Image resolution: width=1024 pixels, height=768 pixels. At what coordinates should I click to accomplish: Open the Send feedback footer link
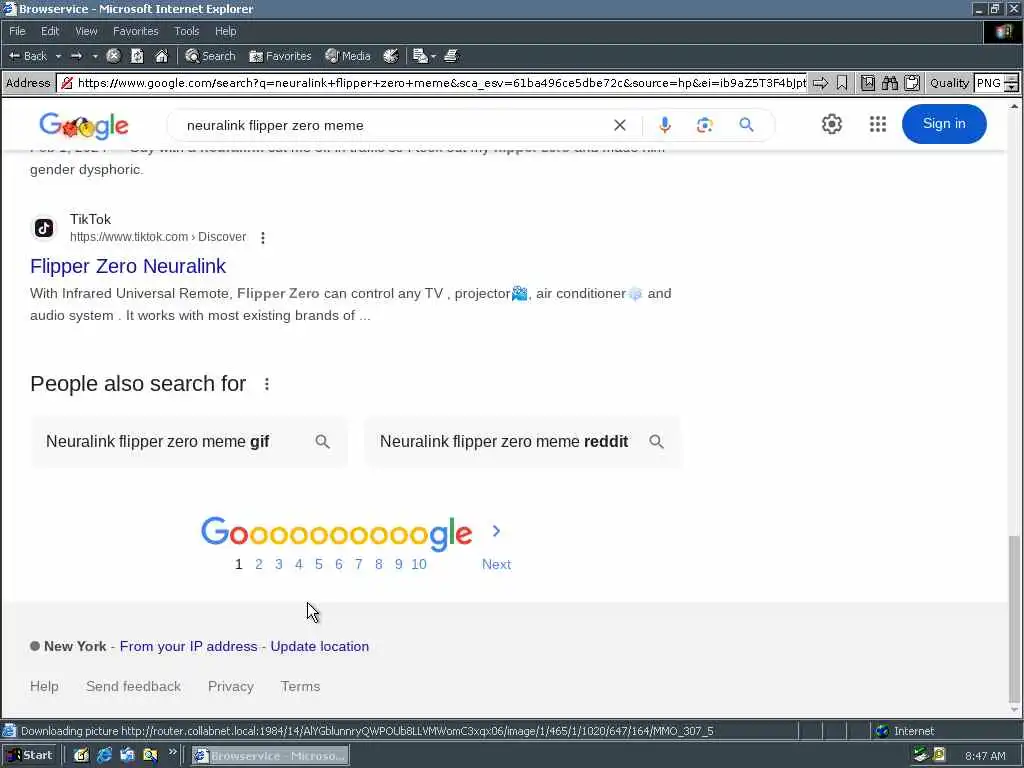pyautogui.click(x=133, y=686)
